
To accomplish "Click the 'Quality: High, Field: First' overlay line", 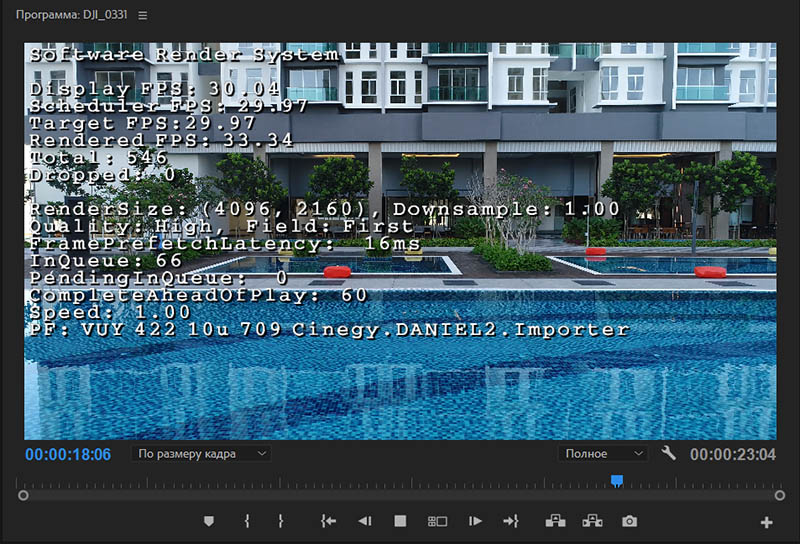I will pyautogui.click(x=221, y=226).
